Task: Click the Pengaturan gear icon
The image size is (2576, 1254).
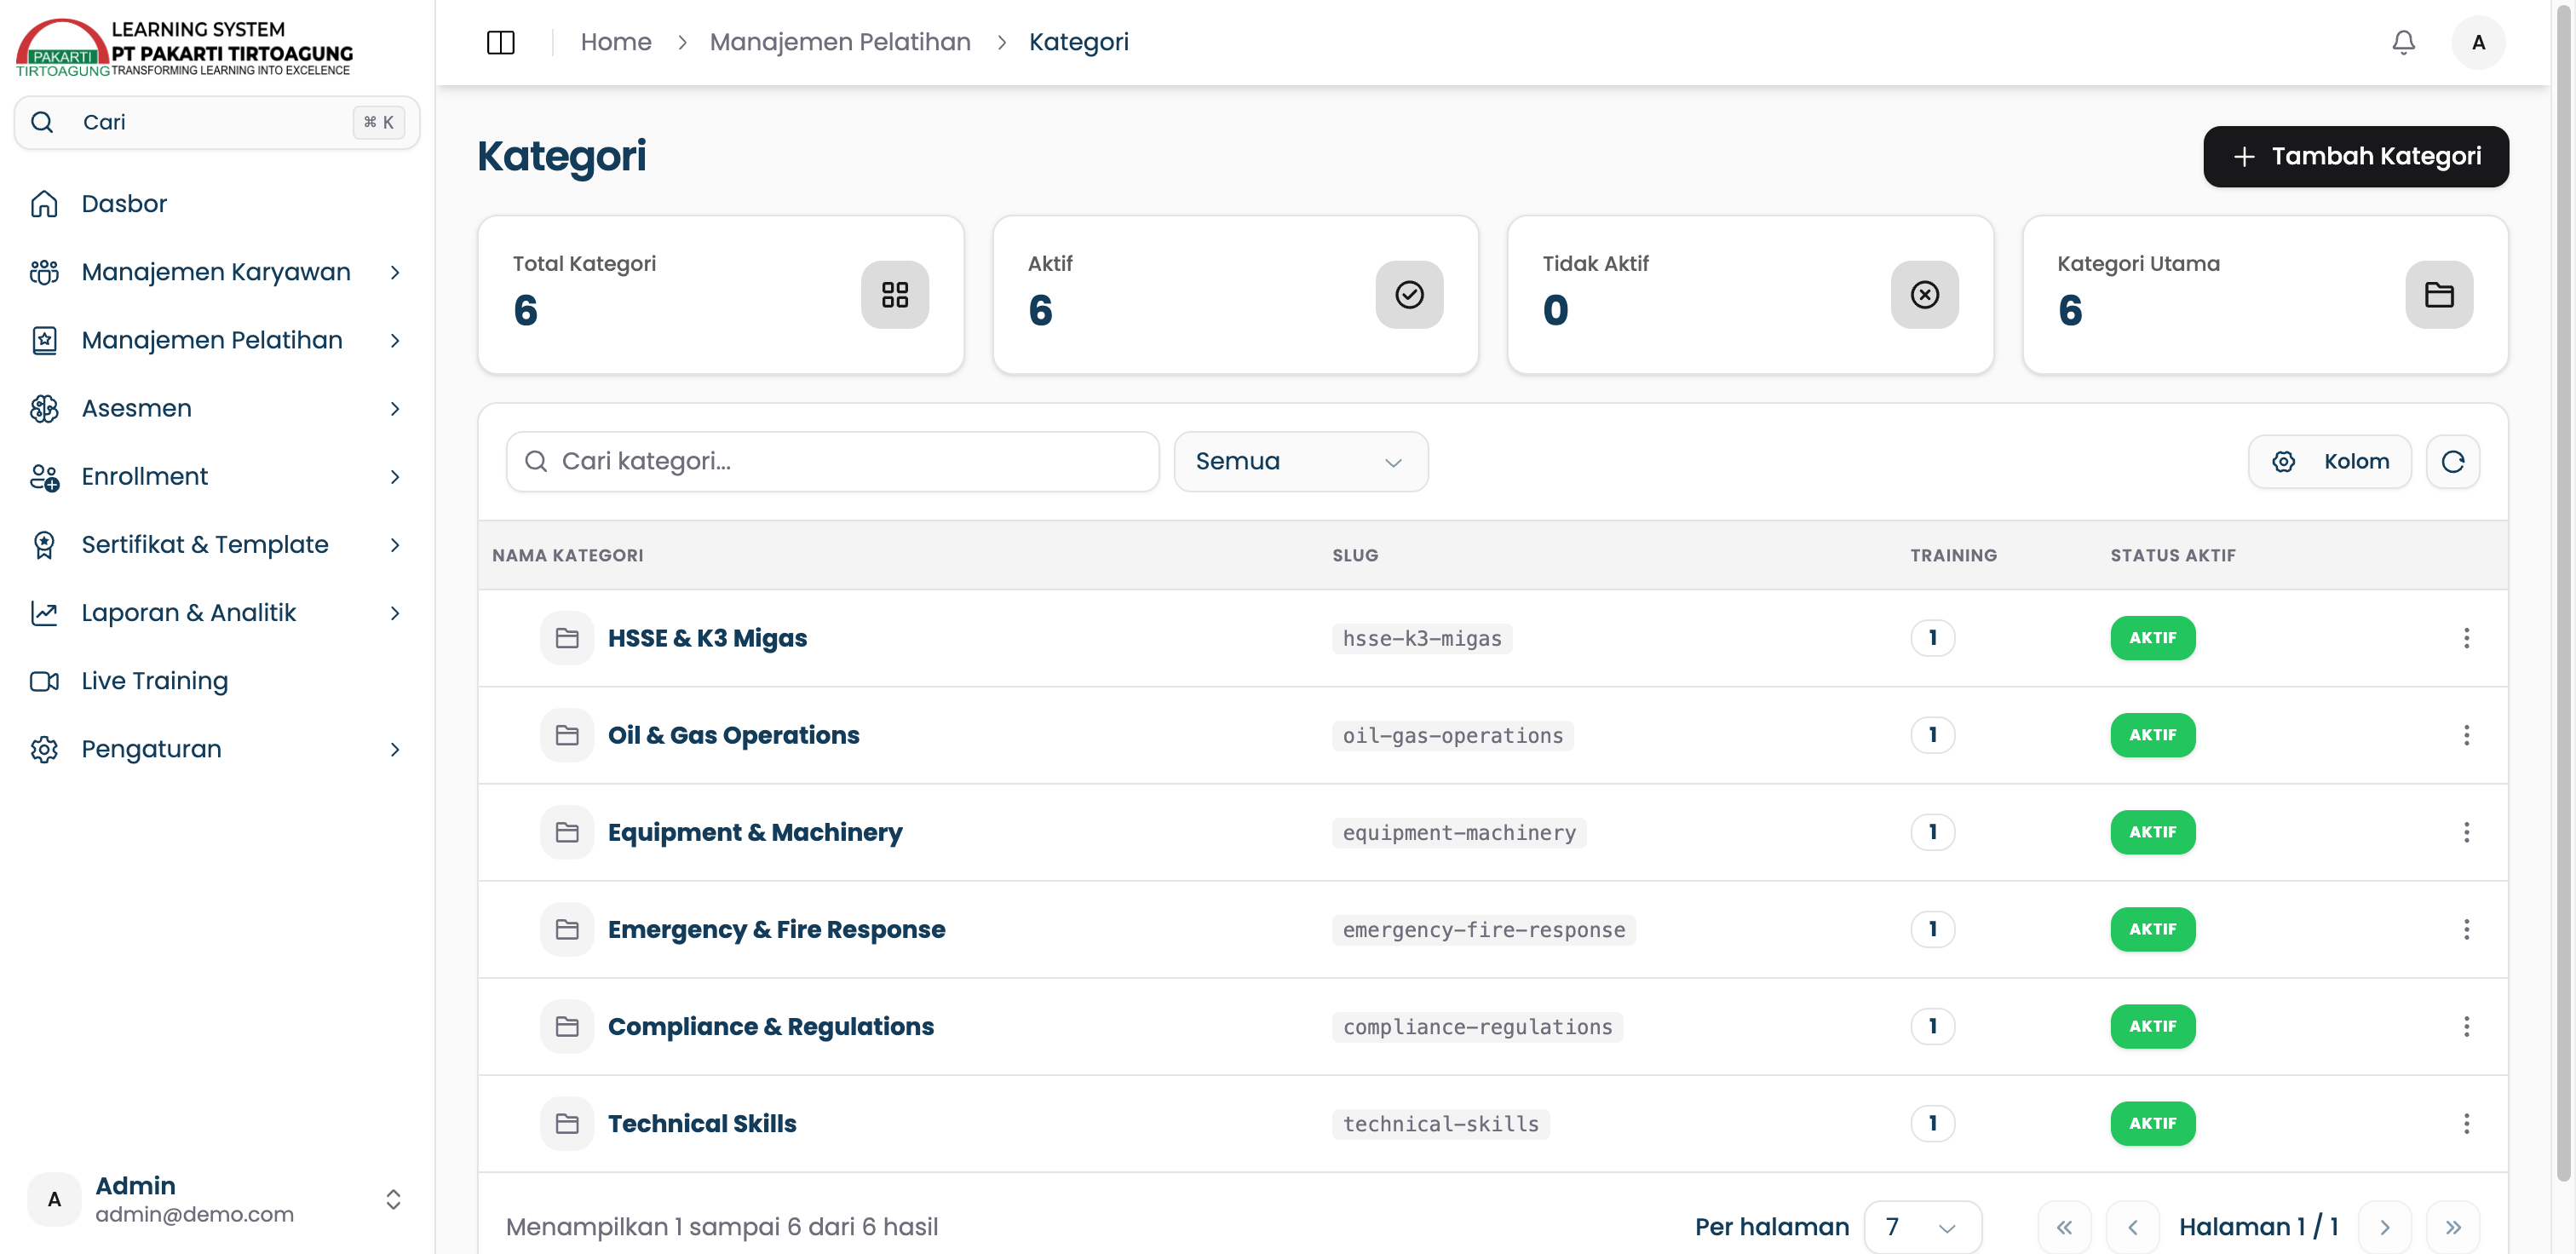Action: coord(44,748)
